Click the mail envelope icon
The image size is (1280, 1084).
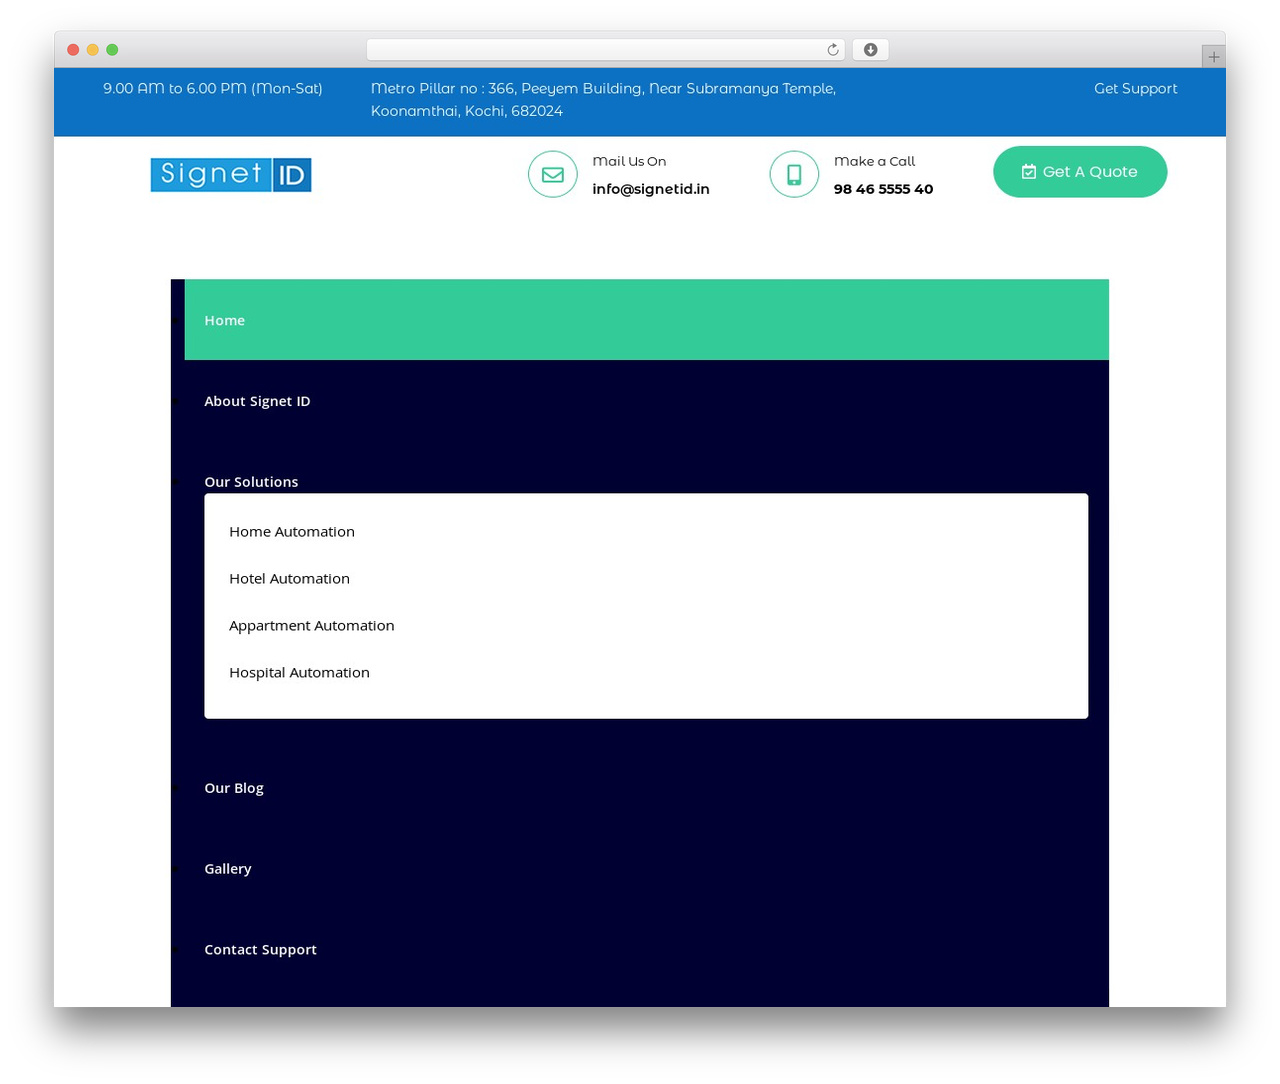coord(553,174)
